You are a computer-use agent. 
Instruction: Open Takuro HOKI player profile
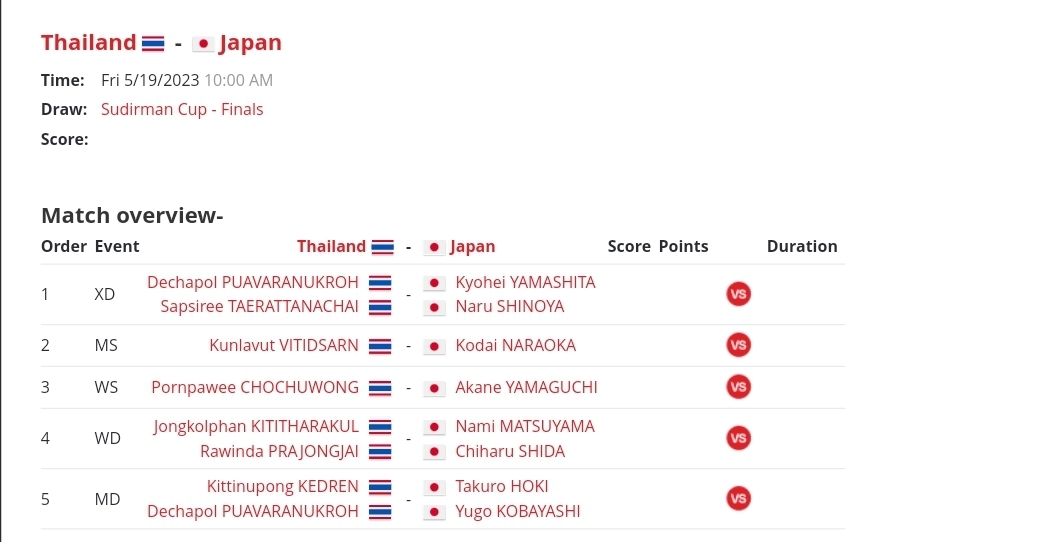point(501,486)
